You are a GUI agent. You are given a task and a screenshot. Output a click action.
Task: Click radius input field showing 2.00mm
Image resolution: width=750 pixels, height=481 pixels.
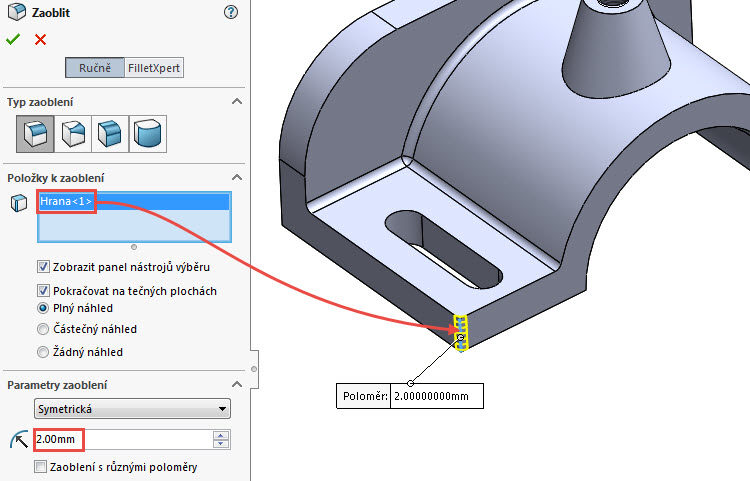(x=123, y=439)
